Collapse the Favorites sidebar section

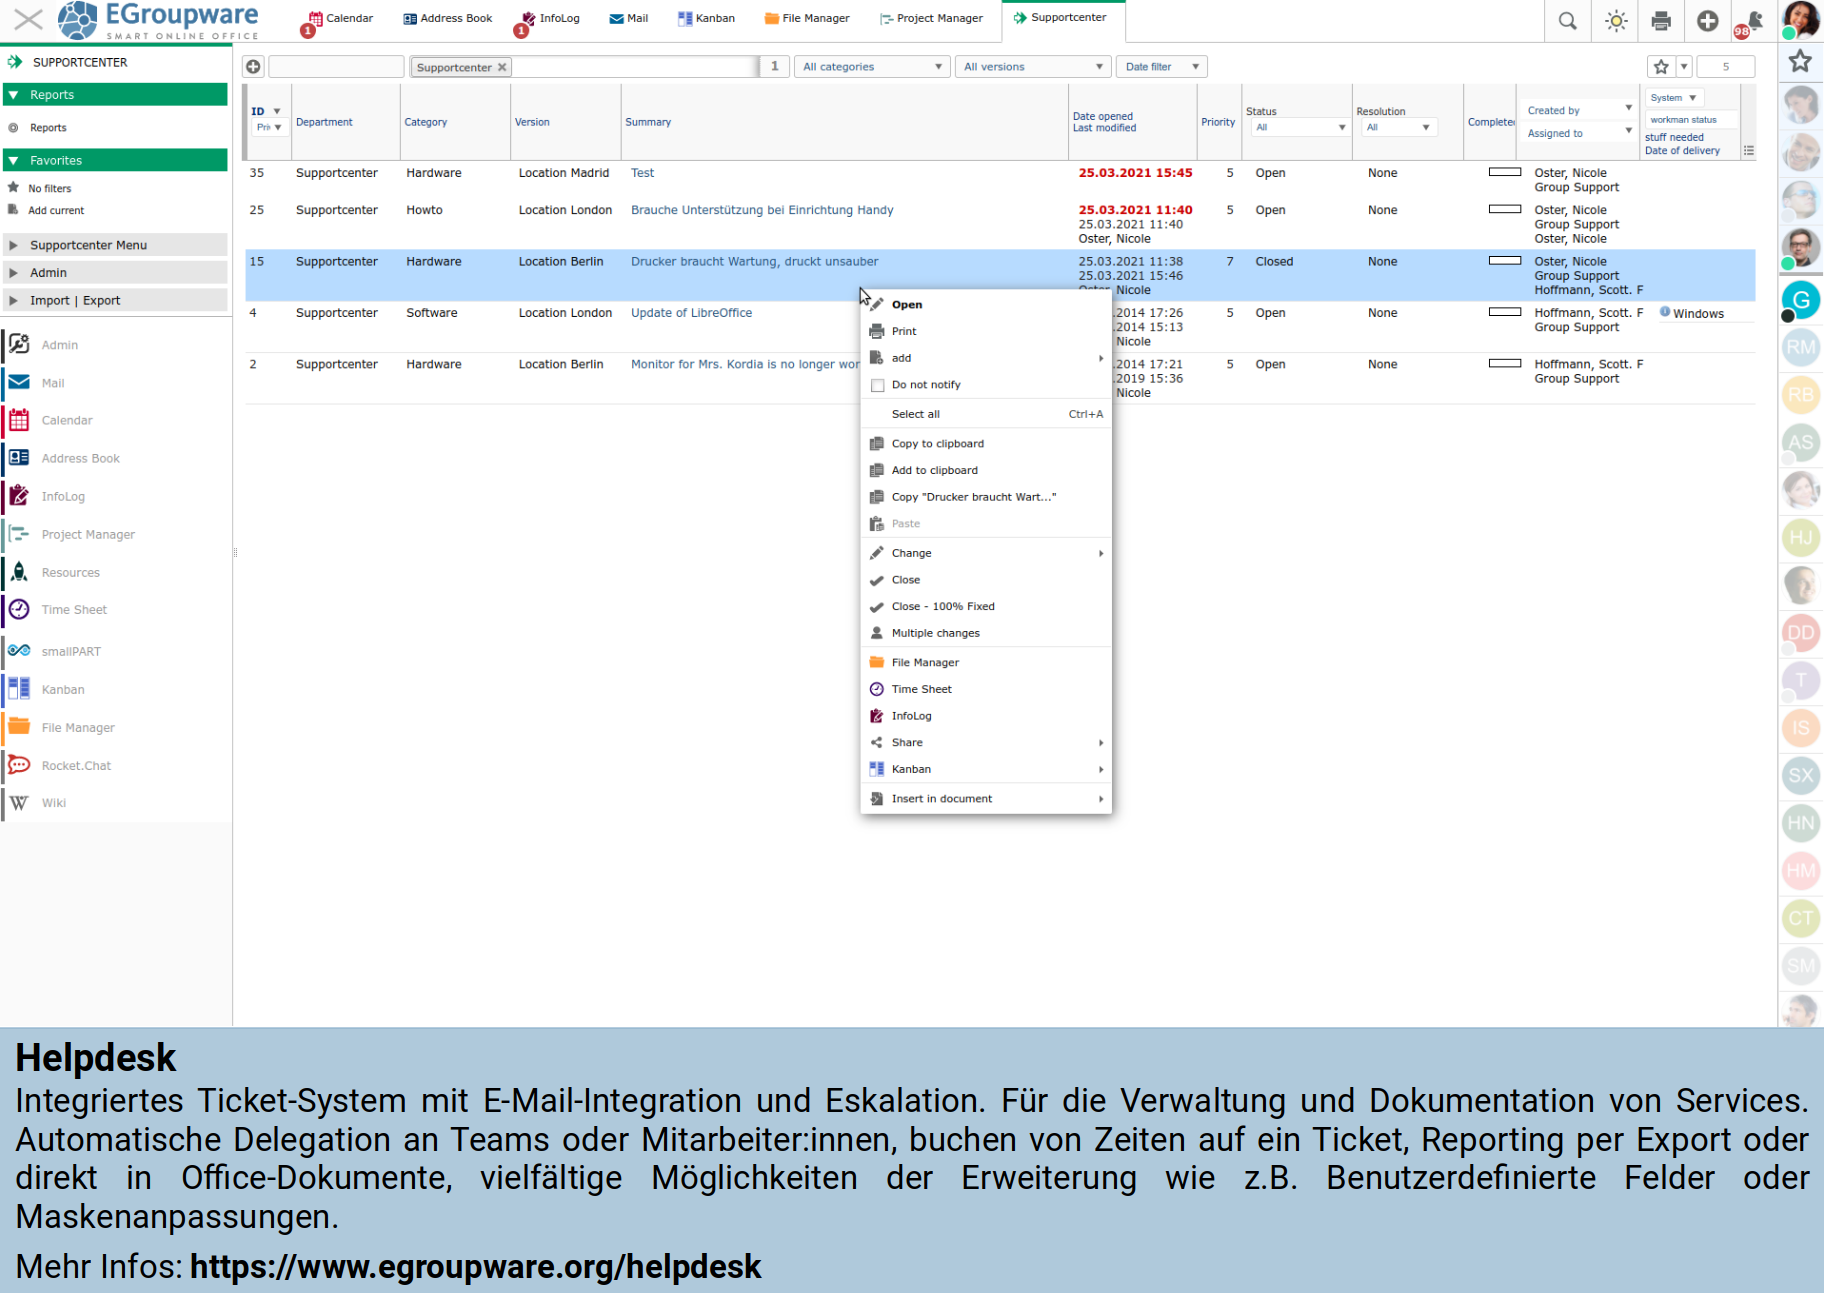coord(14,160)
